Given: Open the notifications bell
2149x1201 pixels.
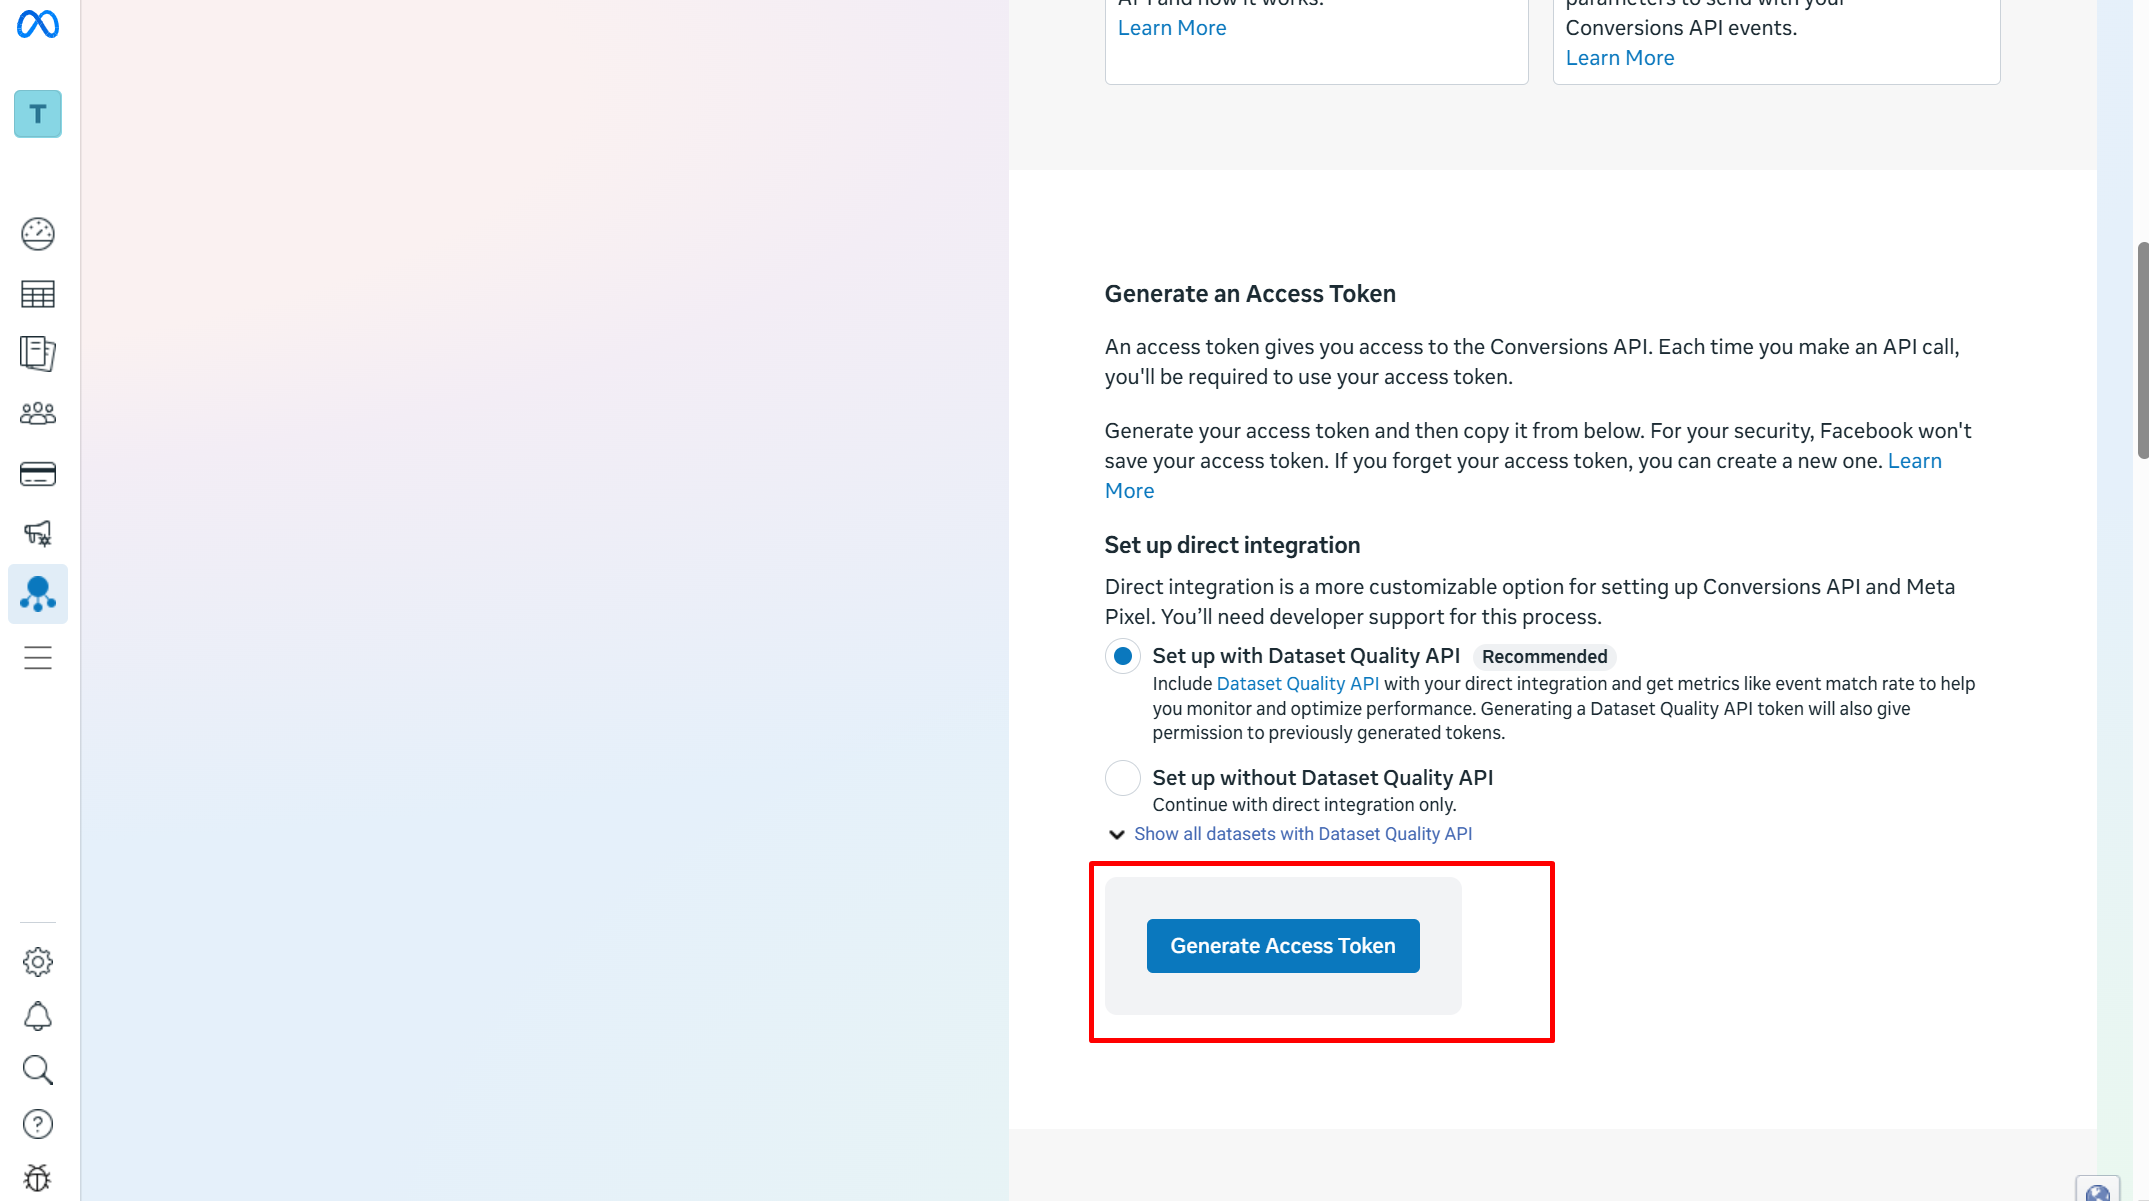Looking at the screenshot, I should pyautogui.click(x=38, y=1016).
